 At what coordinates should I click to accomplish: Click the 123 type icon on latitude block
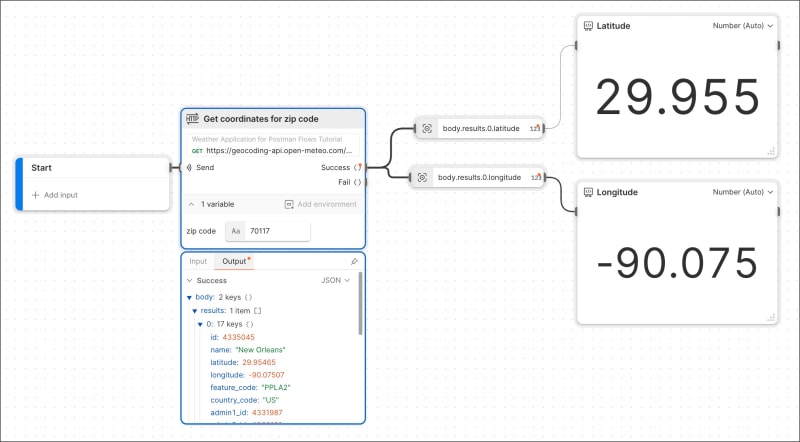pyautogui.click(x=535, y=129)
